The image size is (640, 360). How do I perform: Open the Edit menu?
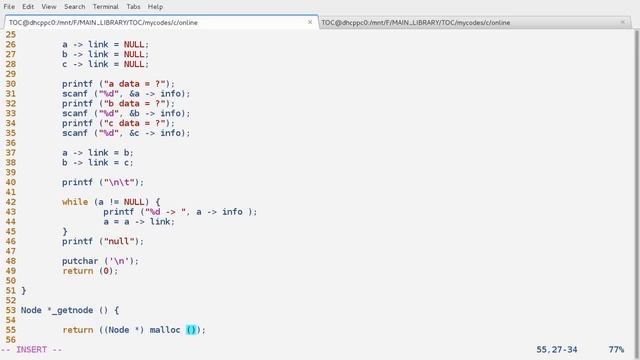[x=28, y=7]
